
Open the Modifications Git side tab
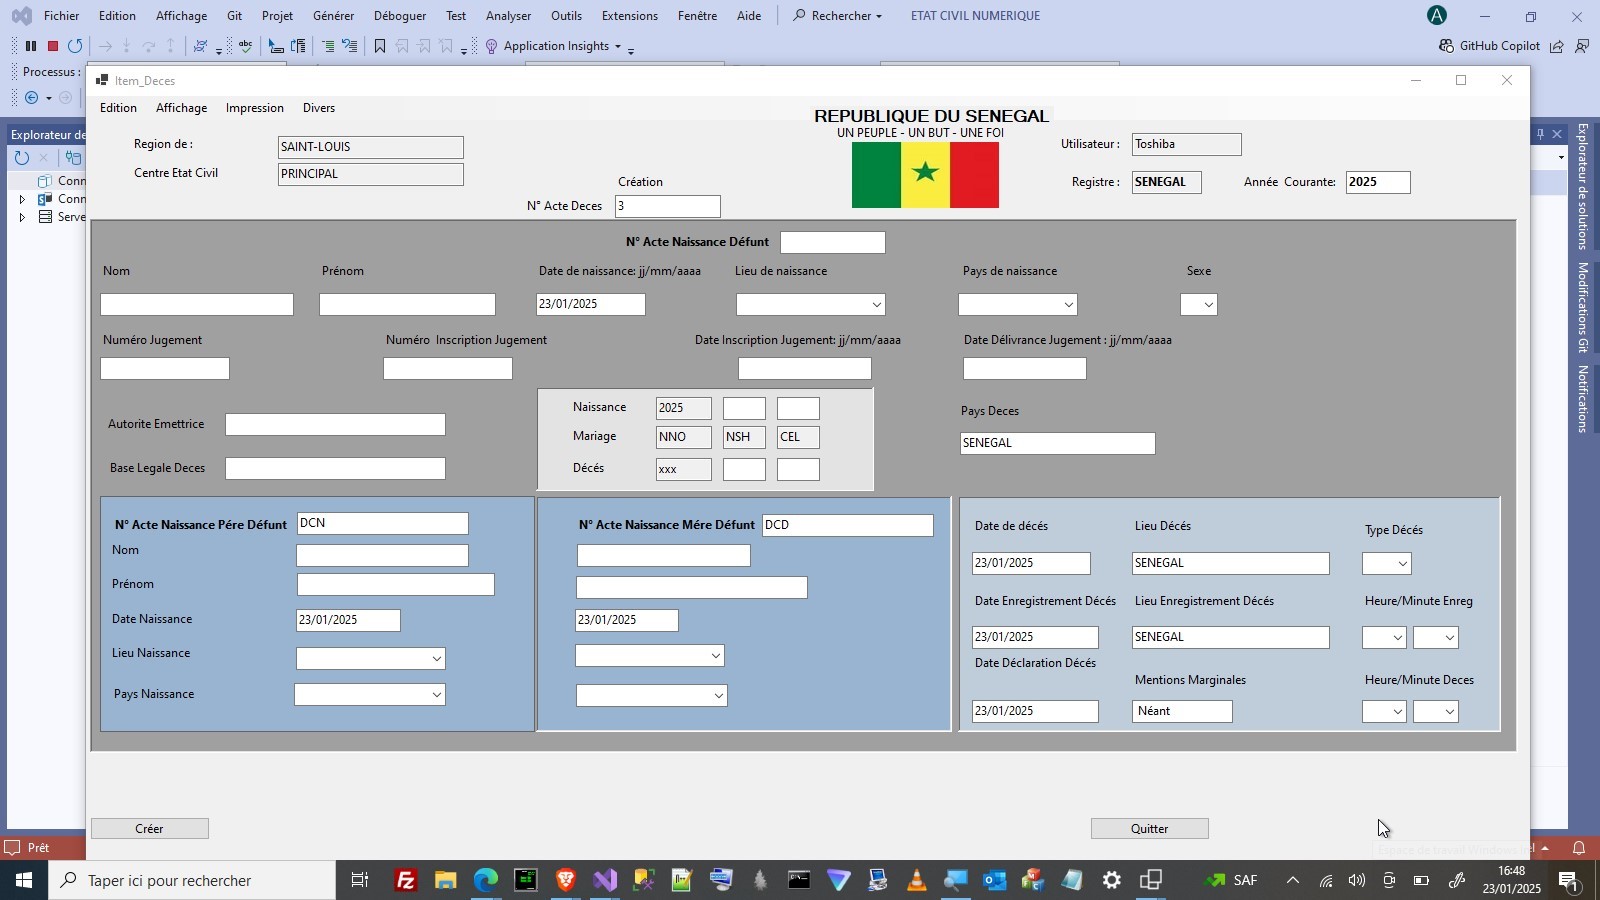(1583, 307)
